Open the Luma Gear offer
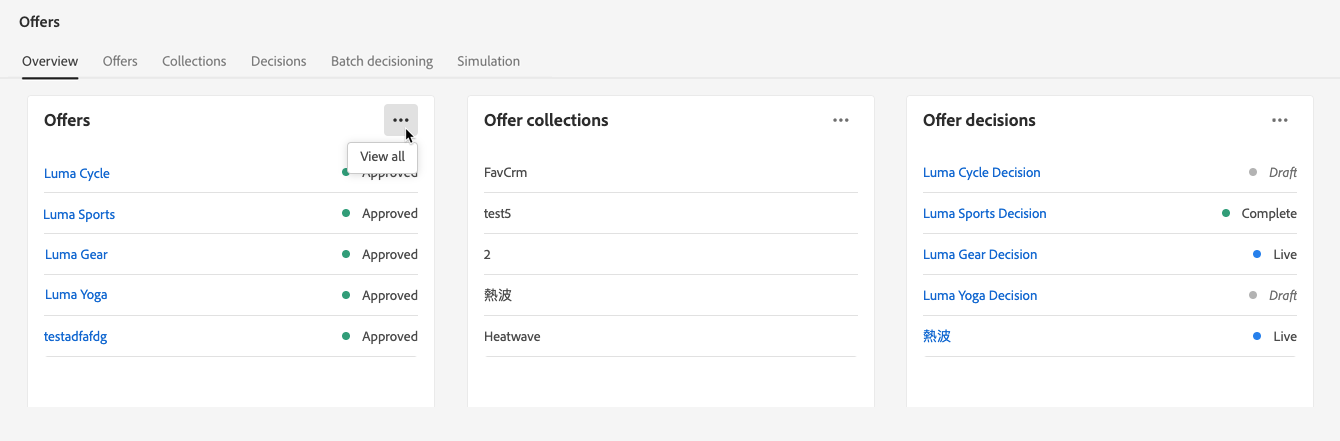Screen dimensions: 1340x441 click(76, 254)
